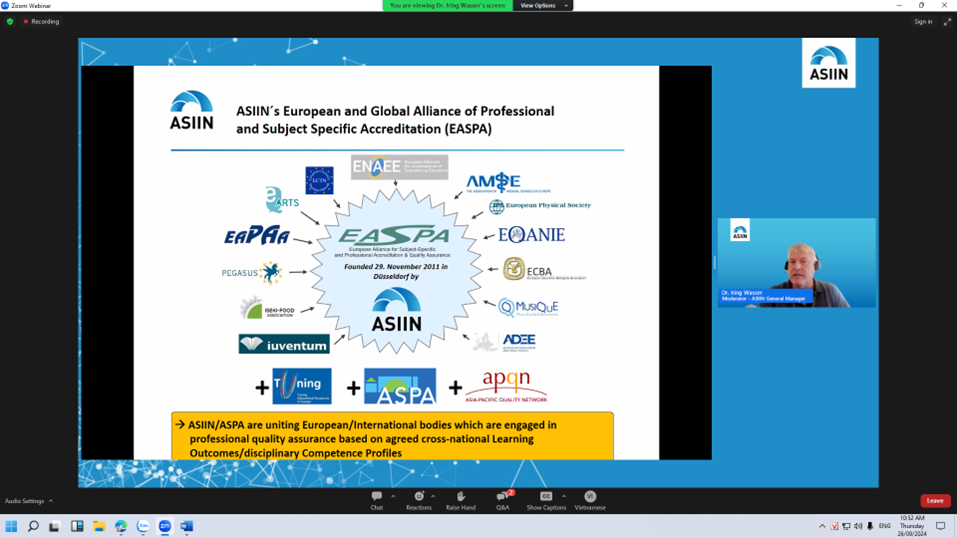
Task: Show hidden system tray icons
Action: coord(822,526)
